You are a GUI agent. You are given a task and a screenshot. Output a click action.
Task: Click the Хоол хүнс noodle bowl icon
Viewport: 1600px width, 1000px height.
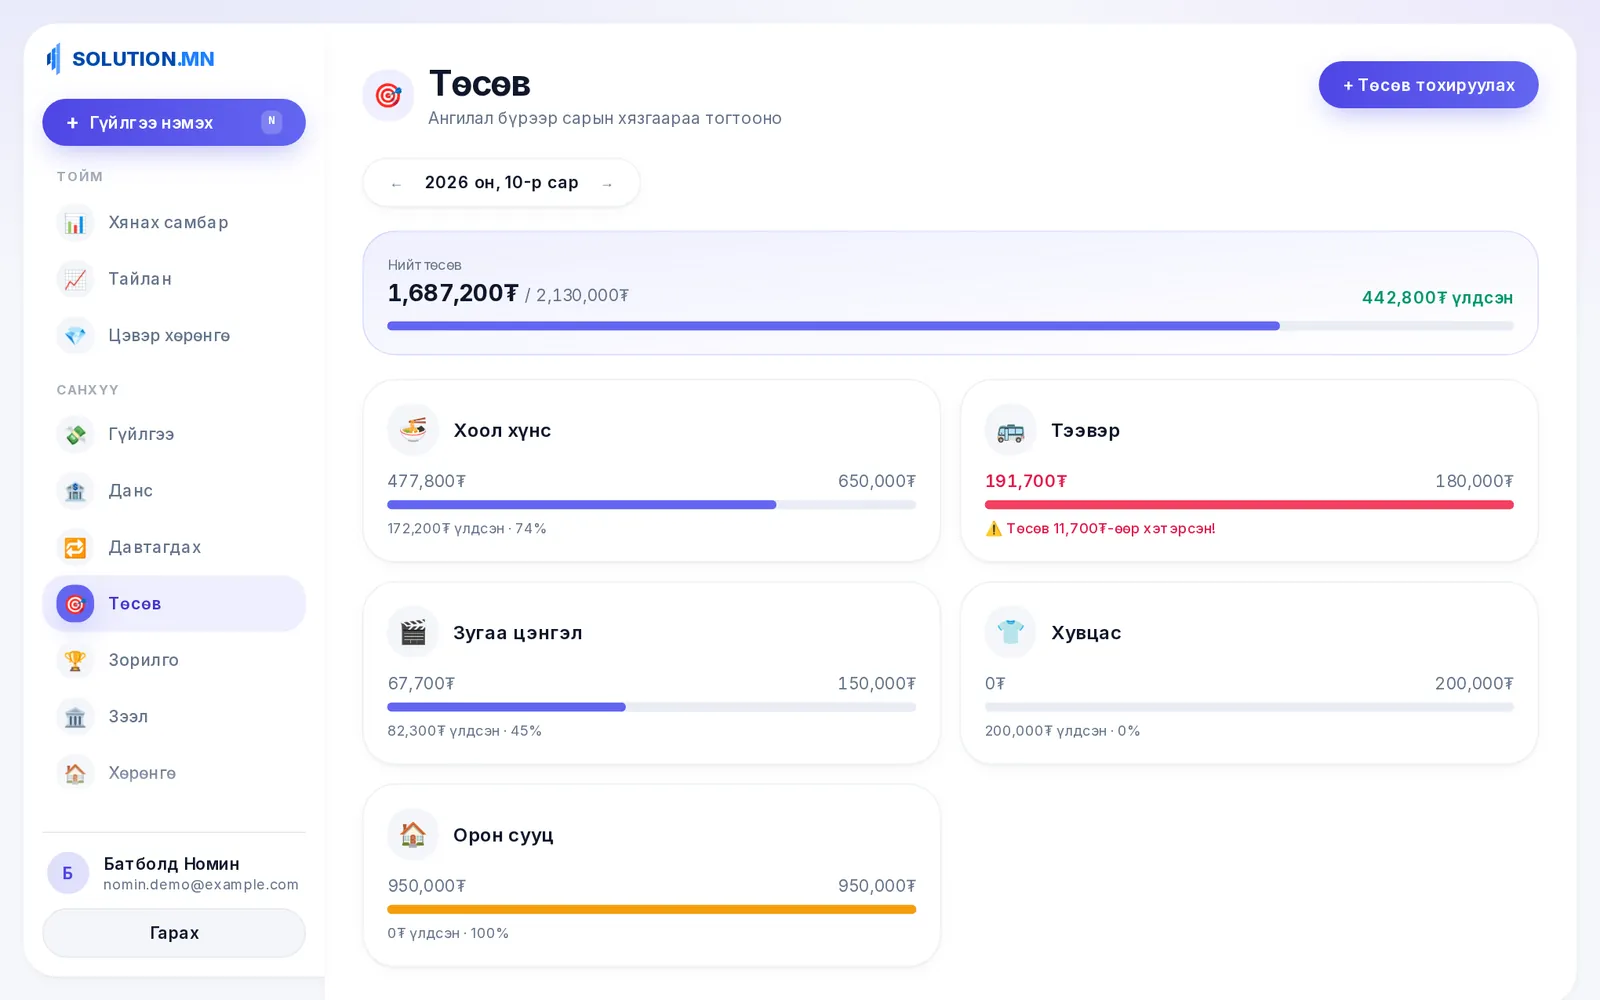[413, 430]
